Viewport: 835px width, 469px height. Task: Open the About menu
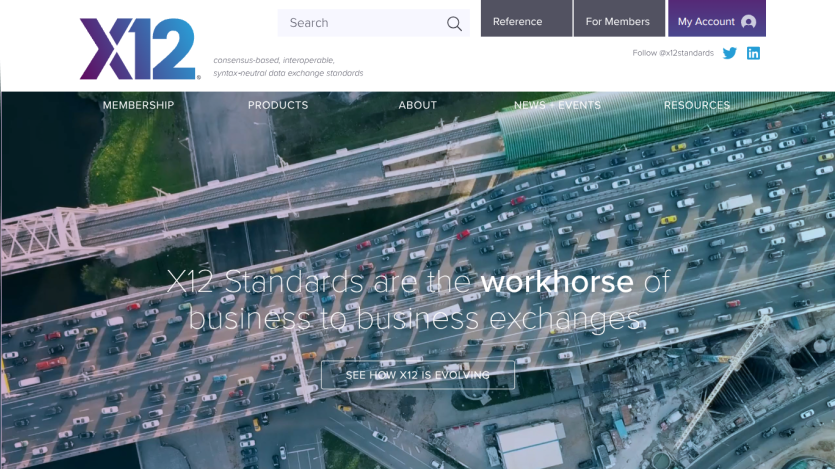418,105
